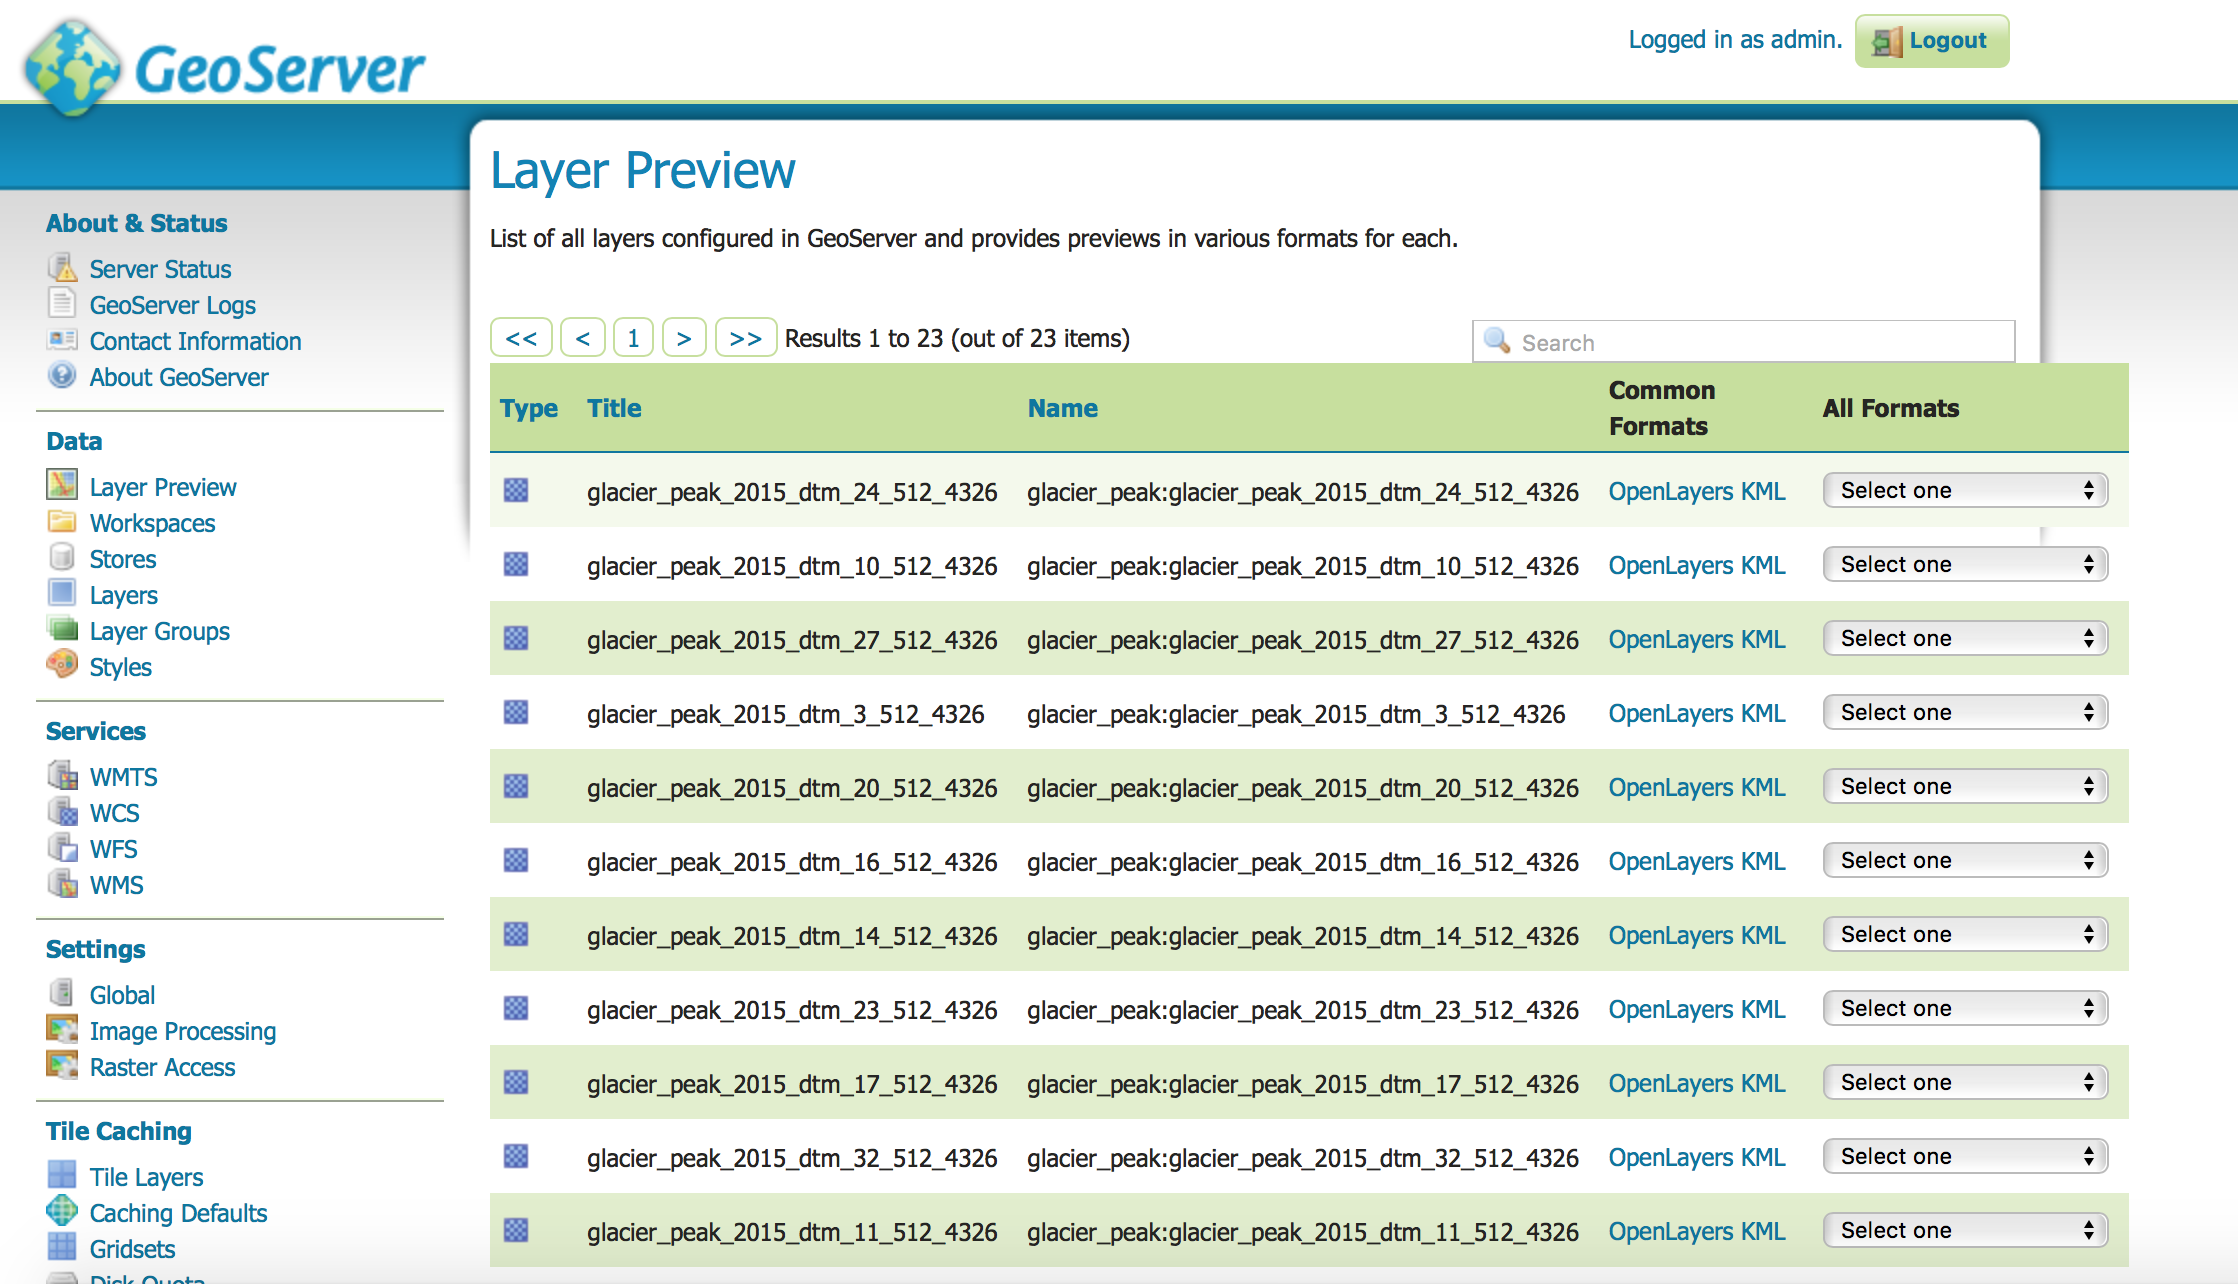Click the Layer Preview map icon
The width and height of the screenshot is (2238, 1284).
(x=62, y=485)
